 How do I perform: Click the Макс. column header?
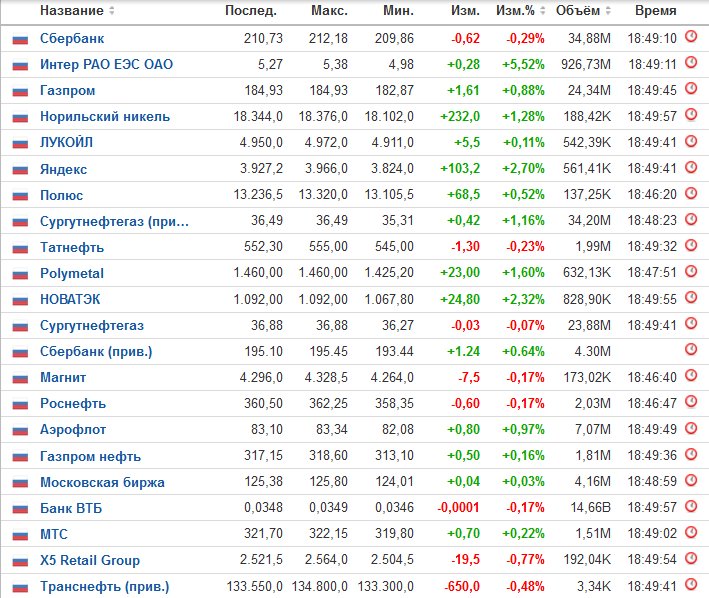(x=330, y=10)
